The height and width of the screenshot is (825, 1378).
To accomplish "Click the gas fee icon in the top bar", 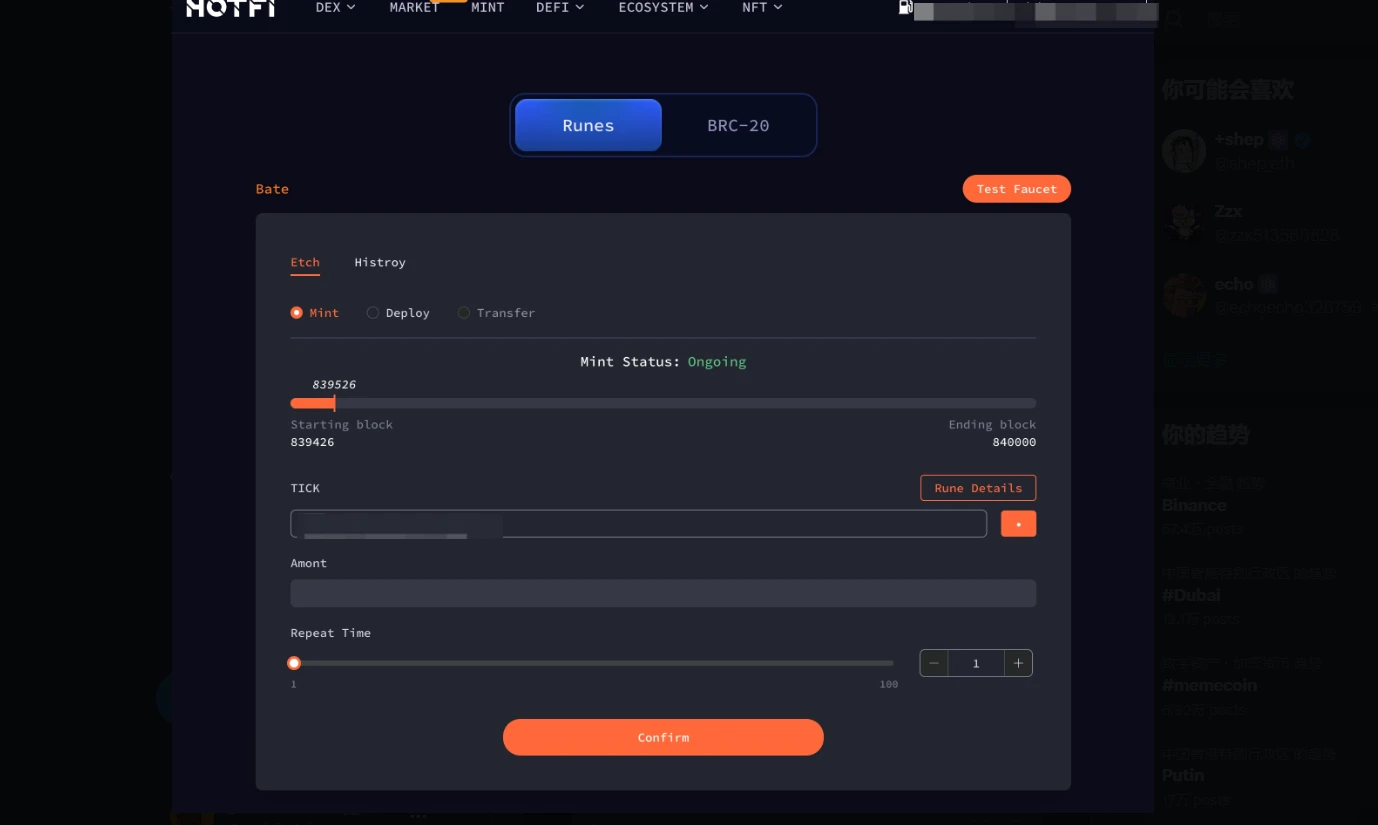I will coord(905,7).
